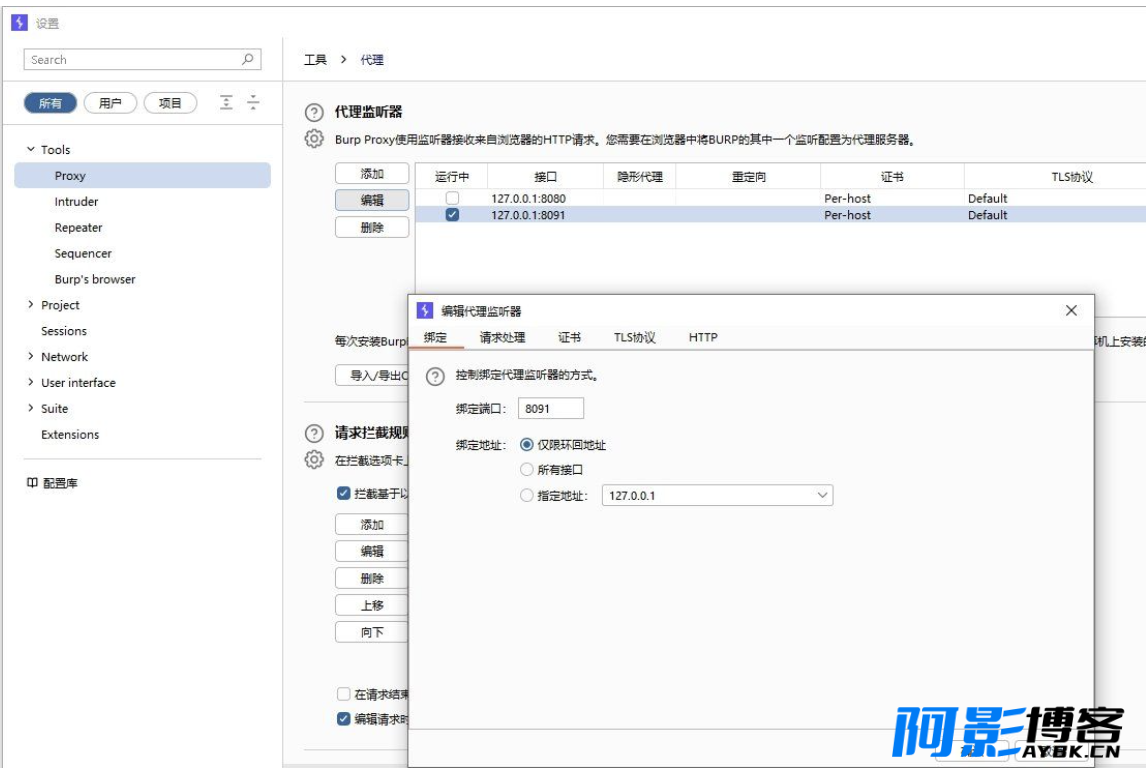This screenshot has width=1146, height=768.
Task: Collapse the Tools tree node
Action: pos(31,150)
